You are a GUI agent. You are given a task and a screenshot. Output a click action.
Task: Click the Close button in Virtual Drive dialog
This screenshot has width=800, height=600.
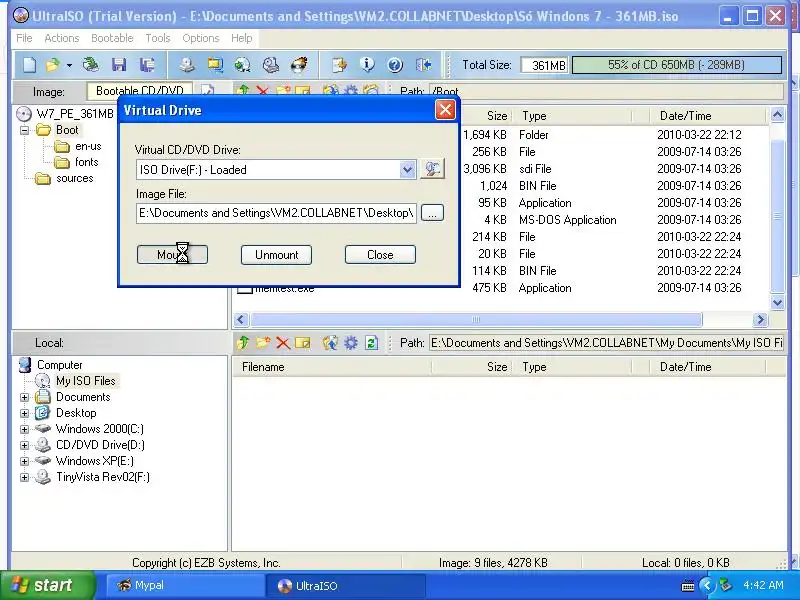click(380, 255)
